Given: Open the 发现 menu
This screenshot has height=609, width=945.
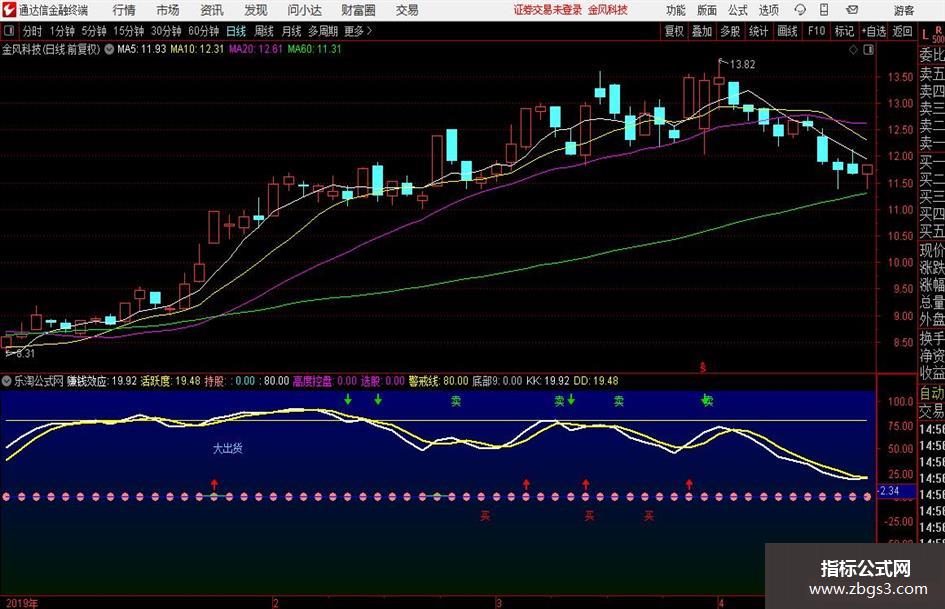Looking at the screenshot, I should point(256,10).
